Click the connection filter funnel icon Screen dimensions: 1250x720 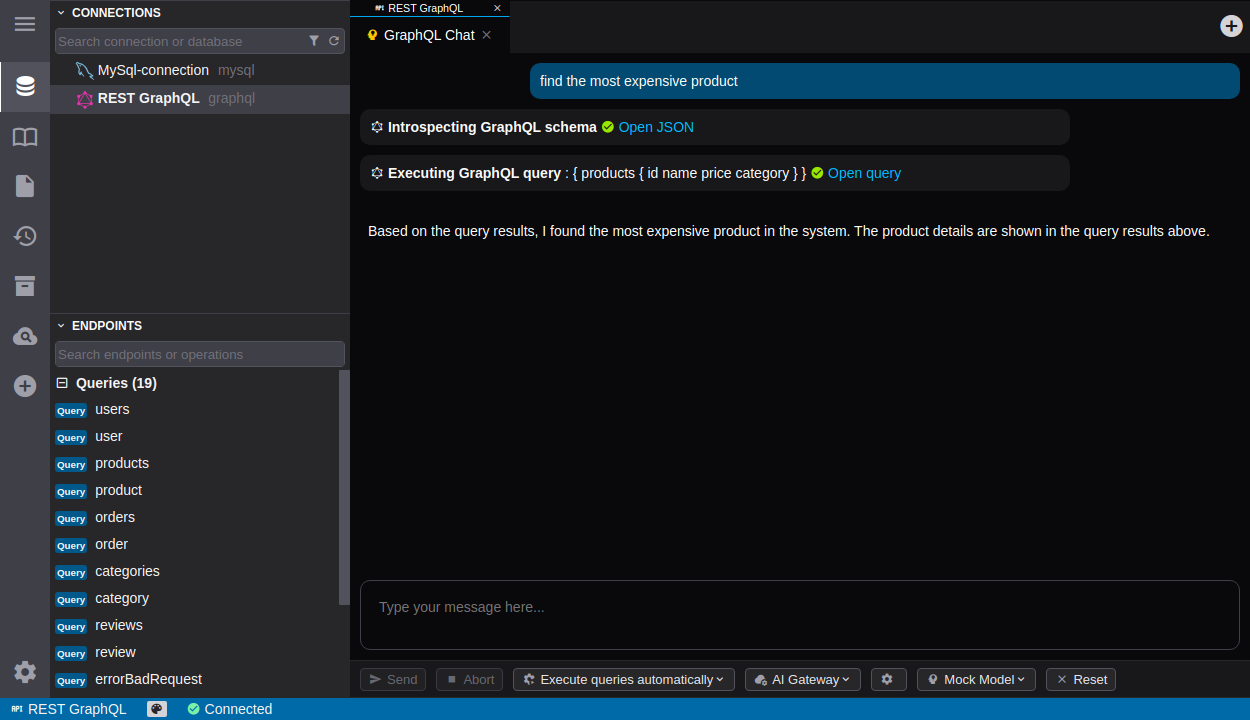[x=314, y=41]
